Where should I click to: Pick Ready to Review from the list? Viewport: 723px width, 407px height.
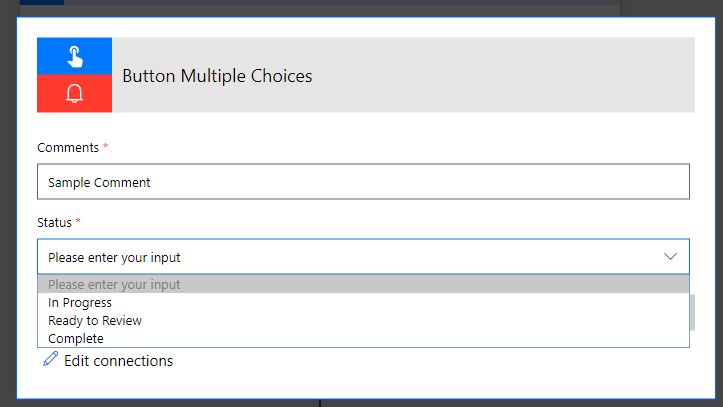point(95,321)
